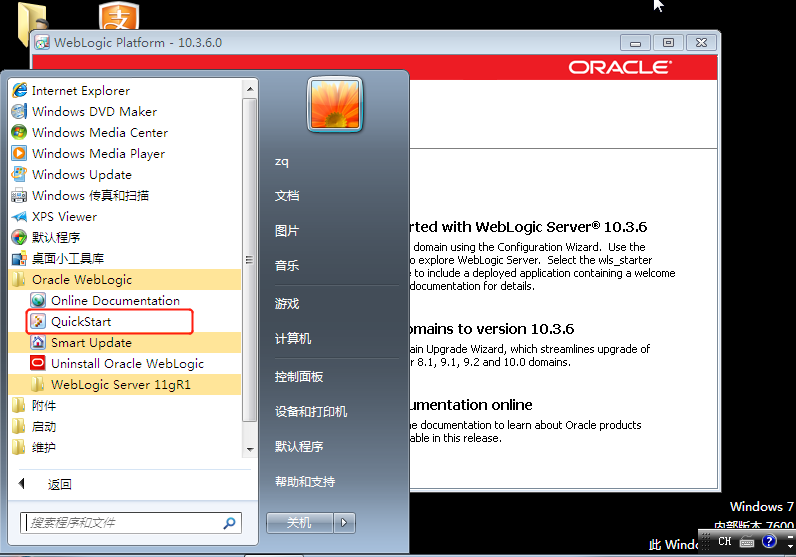This screenshot has height=557, width=796.
Task: Click Uninstall Oracle WebLogic red icon
Action: [x=38, y=364]
